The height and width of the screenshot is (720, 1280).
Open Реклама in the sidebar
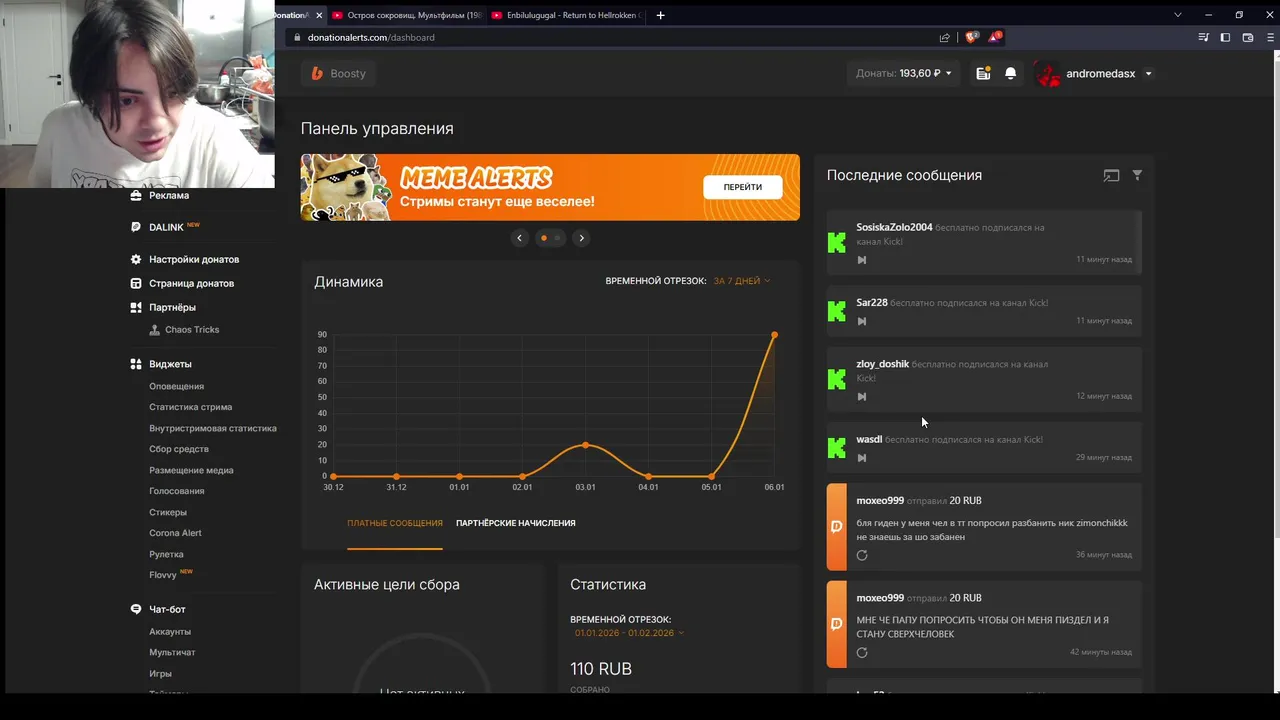[x=169, y=196]
